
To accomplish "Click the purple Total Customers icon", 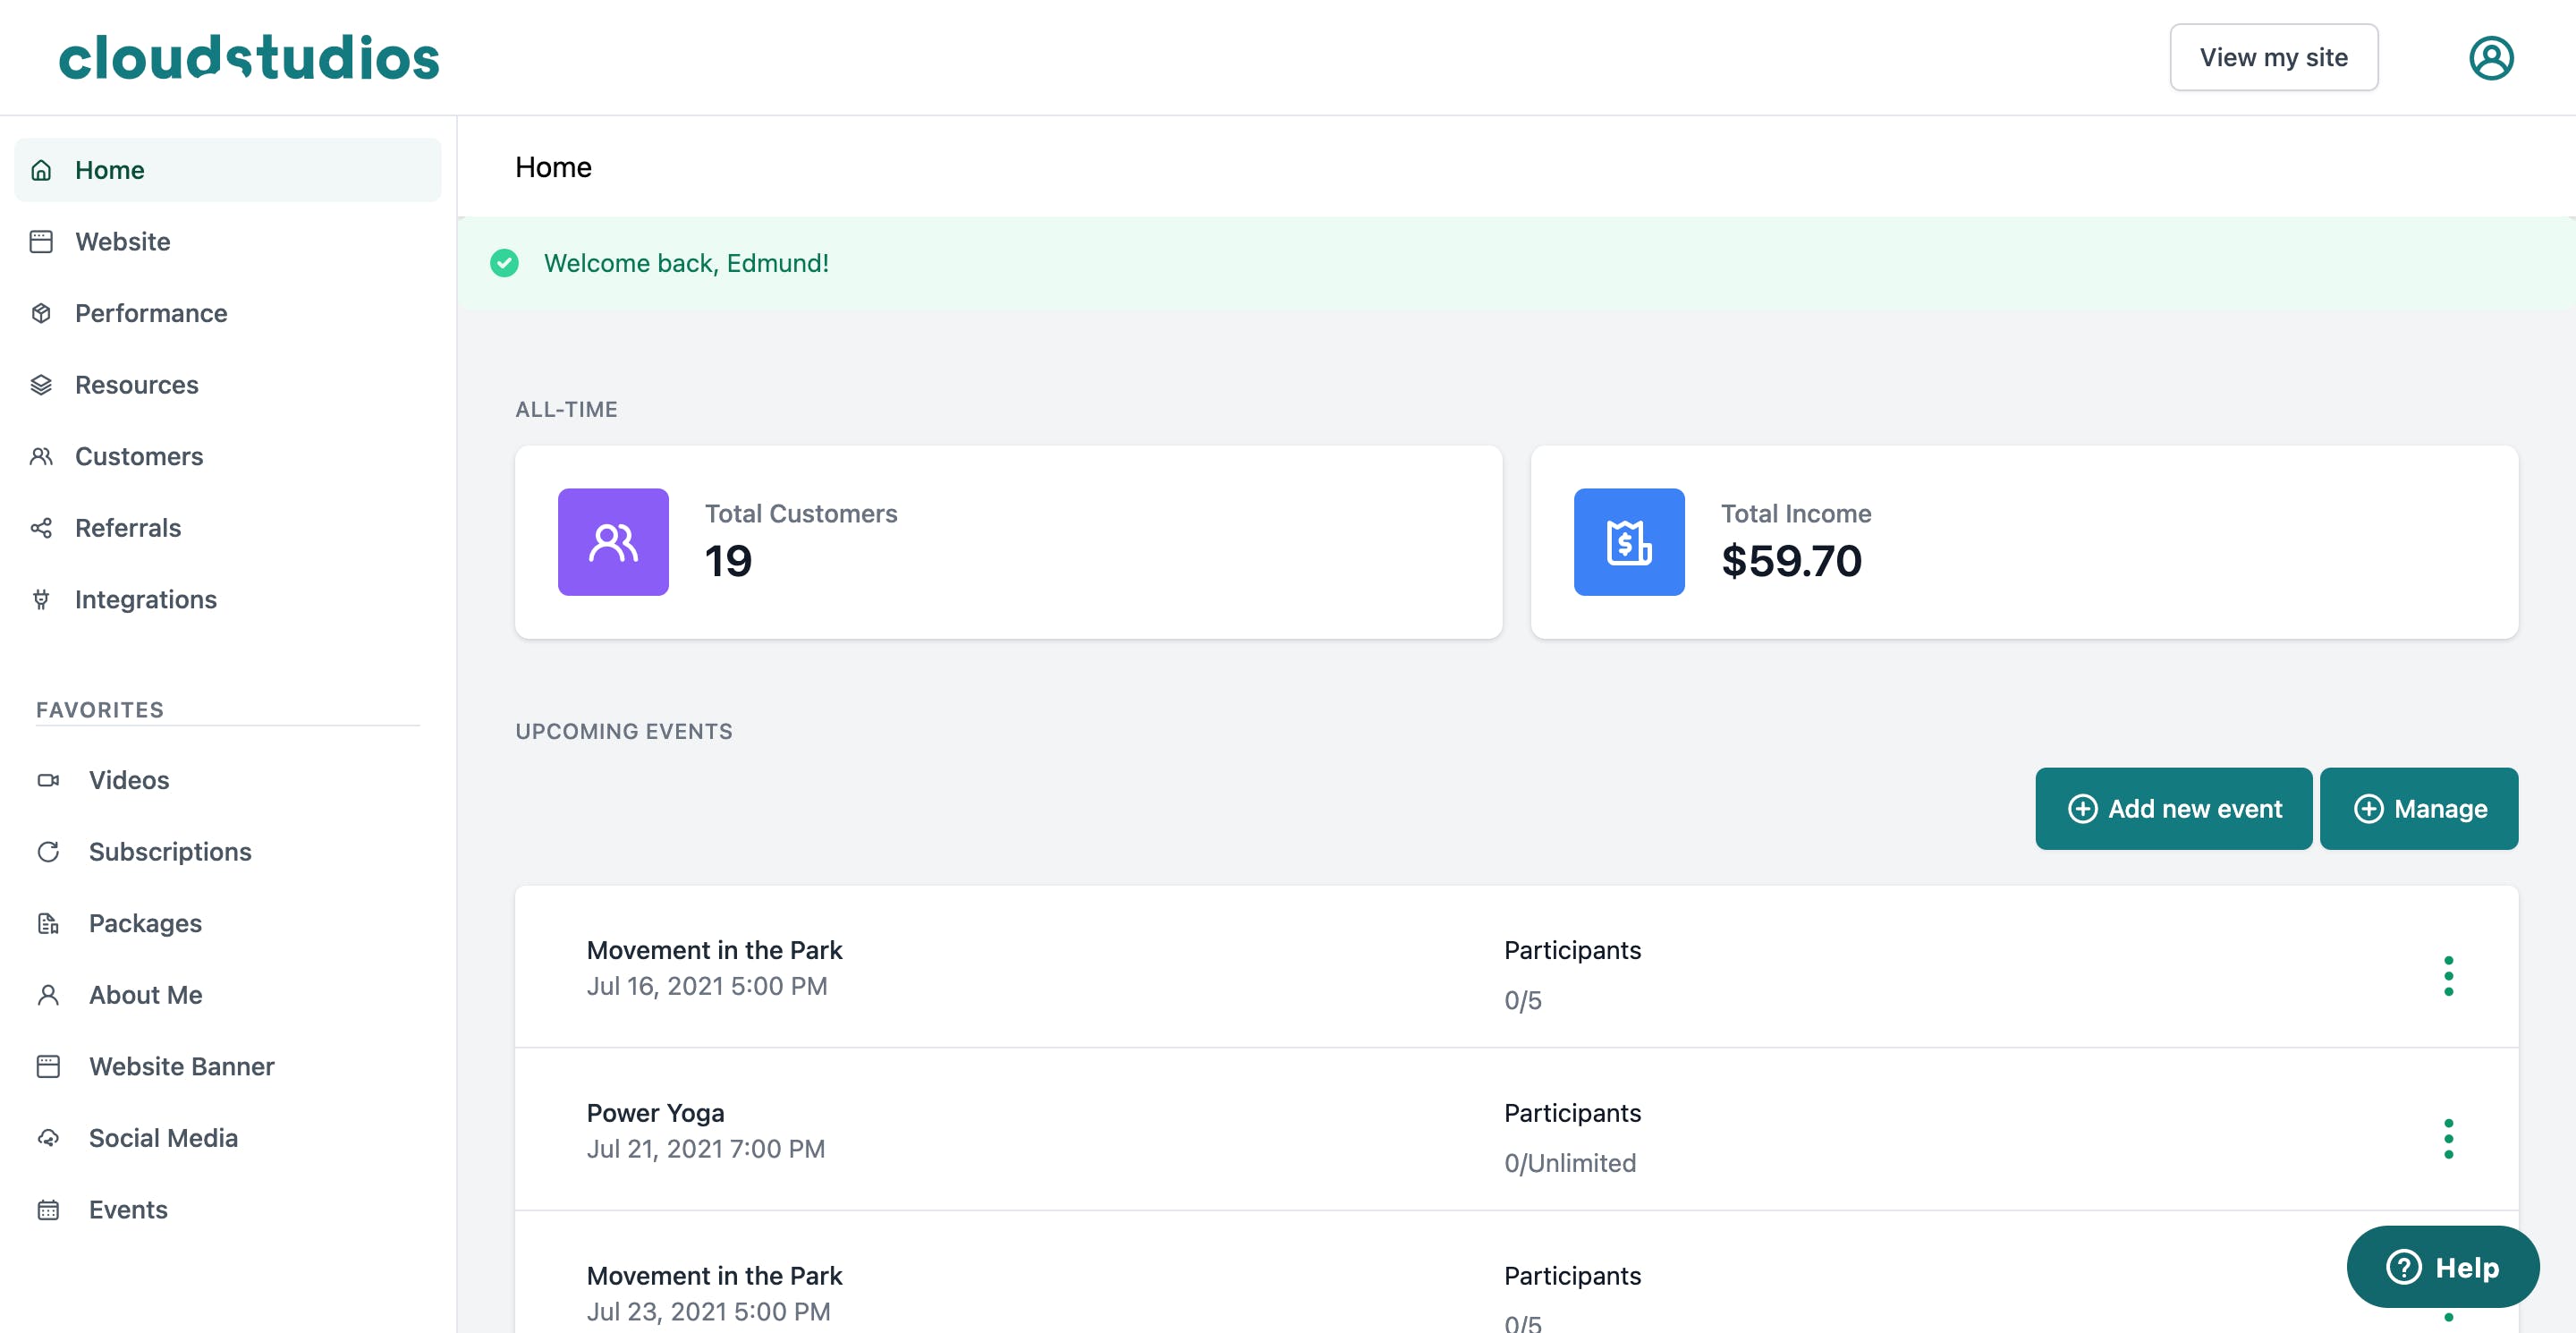I will pyautogui.click(x=613, y=542).
